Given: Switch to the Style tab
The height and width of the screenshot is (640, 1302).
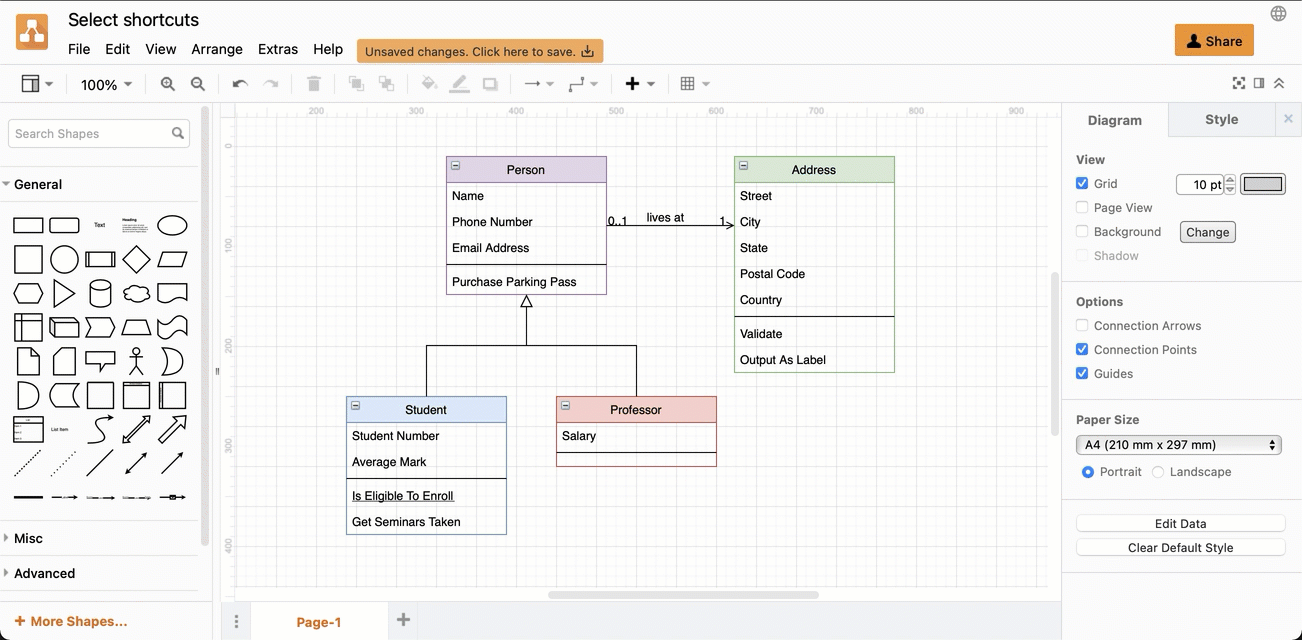Looking at the screenshot, I should 1221,119.
